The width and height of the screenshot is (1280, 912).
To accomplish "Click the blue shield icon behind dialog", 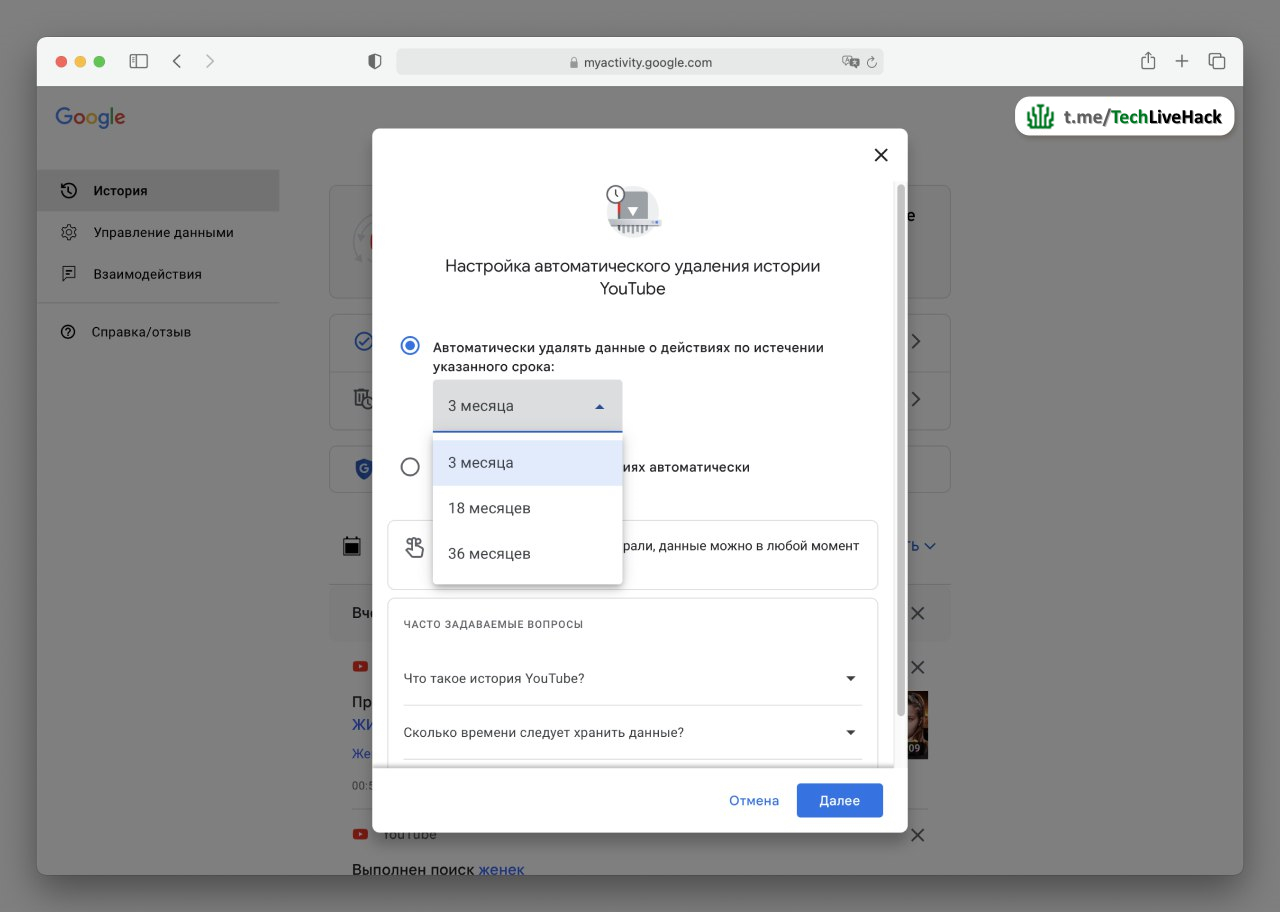I will (x=364, y=468).
